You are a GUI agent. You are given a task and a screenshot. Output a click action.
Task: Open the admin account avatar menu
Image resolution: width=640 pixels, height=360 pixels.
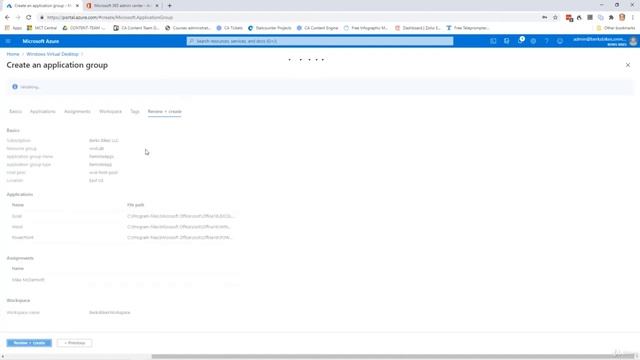pos(633,41)
